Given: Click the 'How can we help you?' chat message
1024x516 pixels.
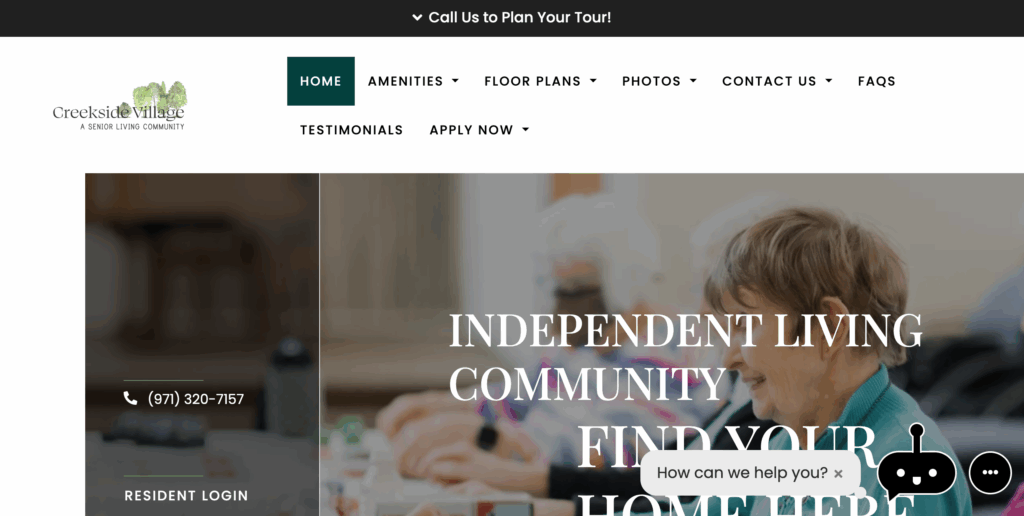Looking at the screenshot, I should pyautogui.click(x=742, y=473).
